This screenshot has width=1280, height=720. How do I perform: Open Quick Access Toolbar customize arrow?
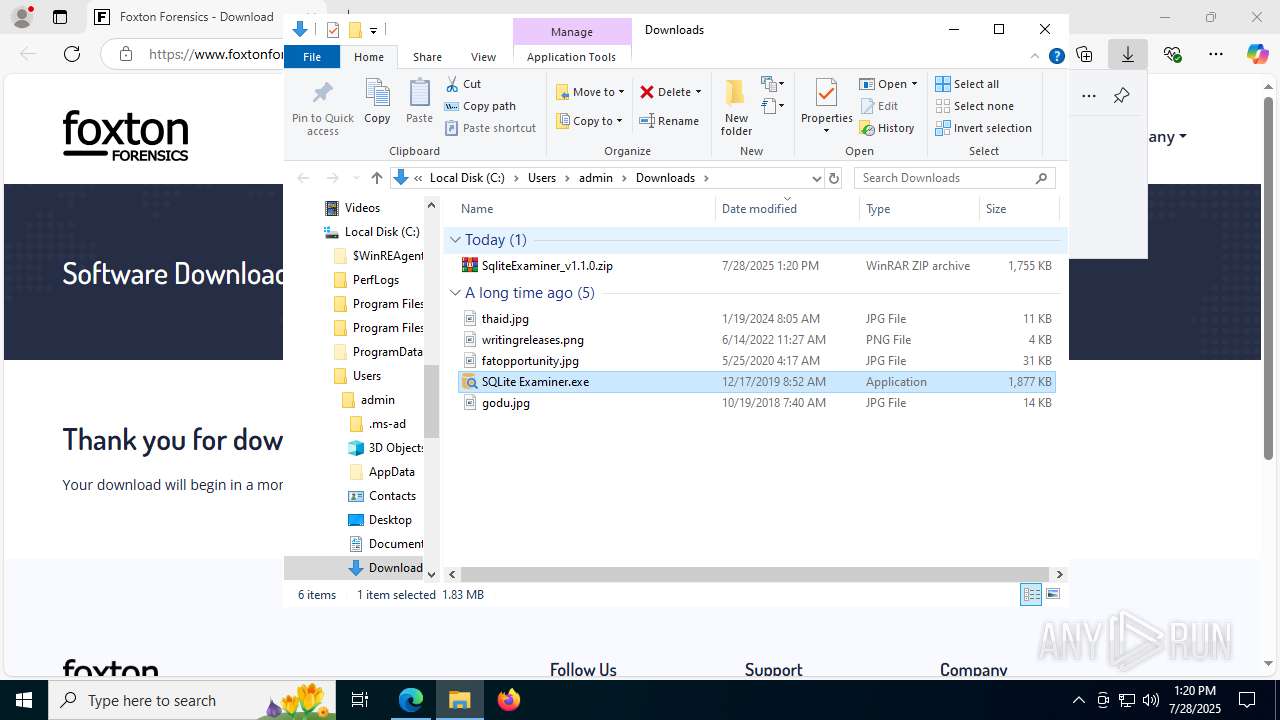[x=373, y=30]
